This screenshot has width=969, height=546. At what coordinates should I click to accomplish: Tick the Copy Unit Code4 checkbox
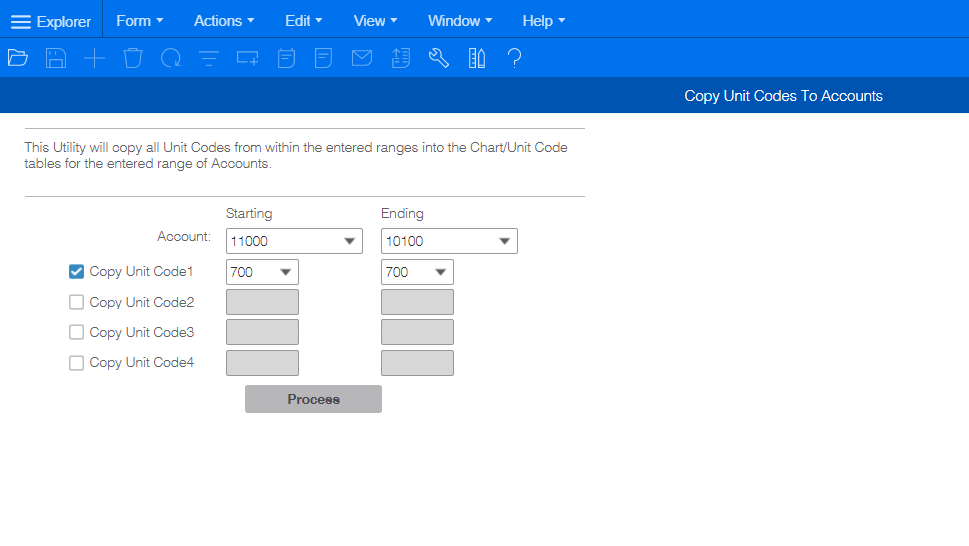[76, 363]
